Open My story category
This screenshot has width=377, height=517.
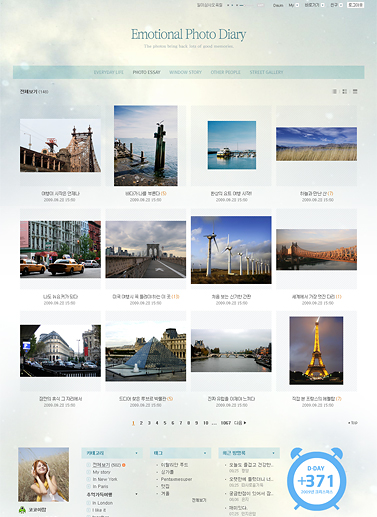[101, 472]
